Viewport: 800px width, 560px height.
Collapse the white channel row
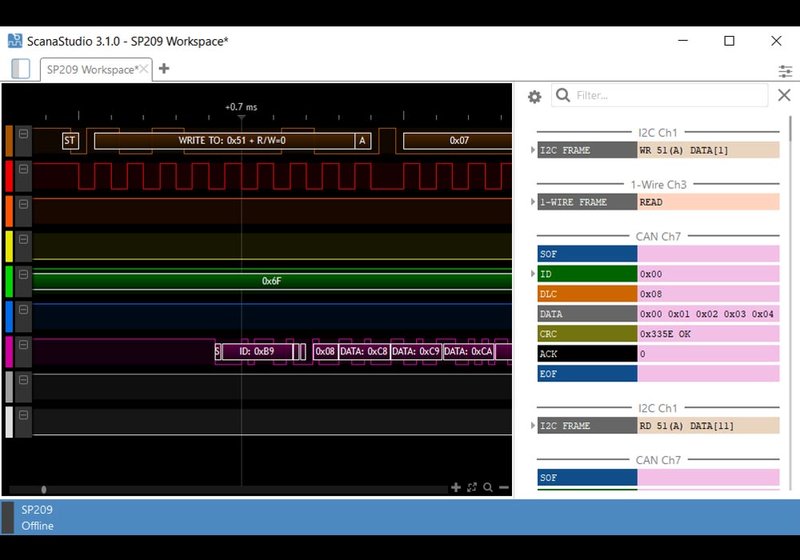(23, 415)
